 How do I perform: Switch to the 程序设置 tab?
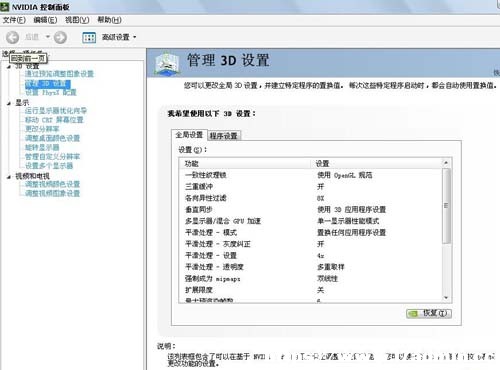click(223, 136)
